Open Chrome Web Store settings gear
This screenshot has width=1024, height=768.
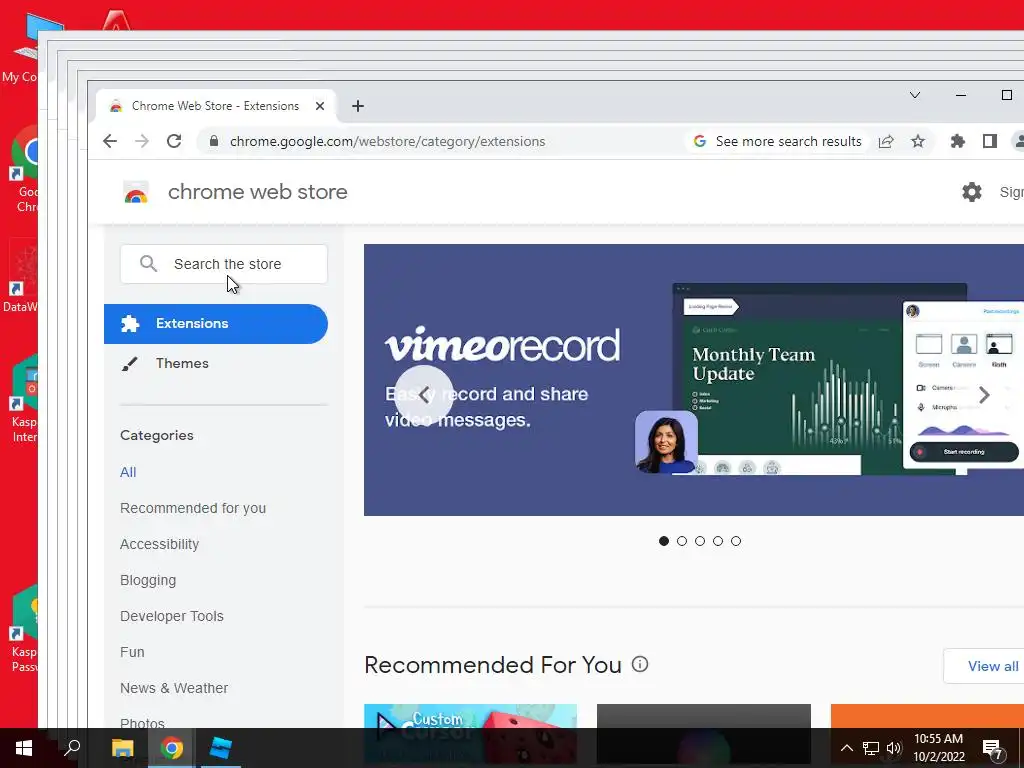pyautogui.click(x=972, y=192)
